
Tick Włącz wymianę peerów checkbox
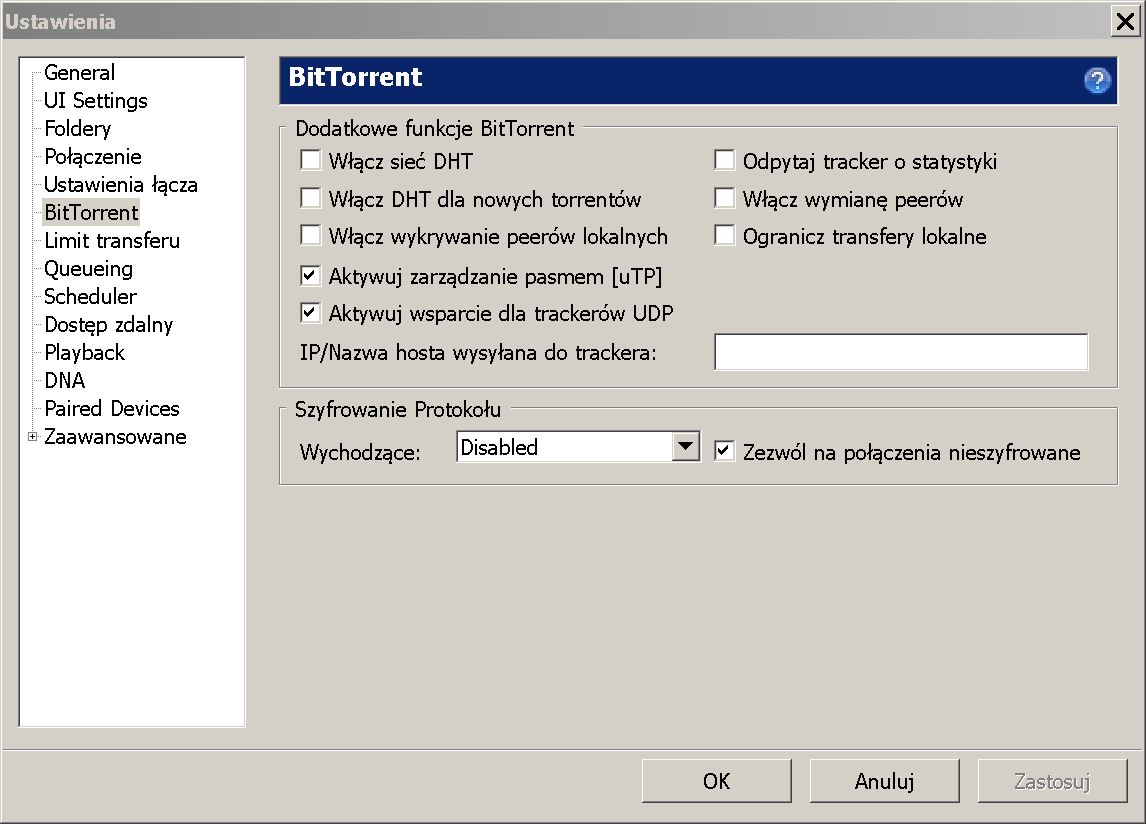724,198
